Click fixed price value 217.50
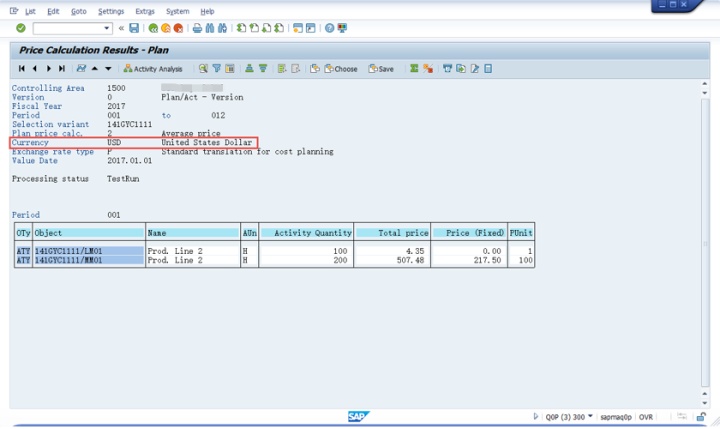Screen dimensions: 720x429 pyautogui.click(x=487, y=260)
